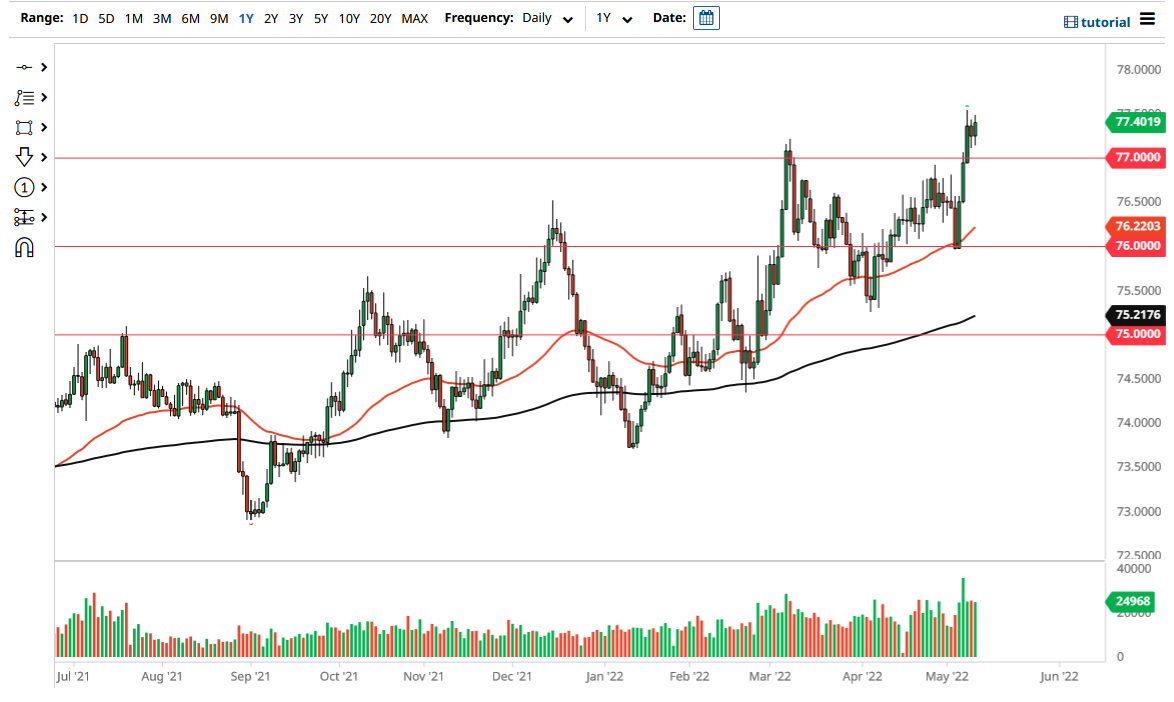Click the 76.2203 moving average label
The width and height of the screenshot is (1174, 702).
pos(1136,225)
